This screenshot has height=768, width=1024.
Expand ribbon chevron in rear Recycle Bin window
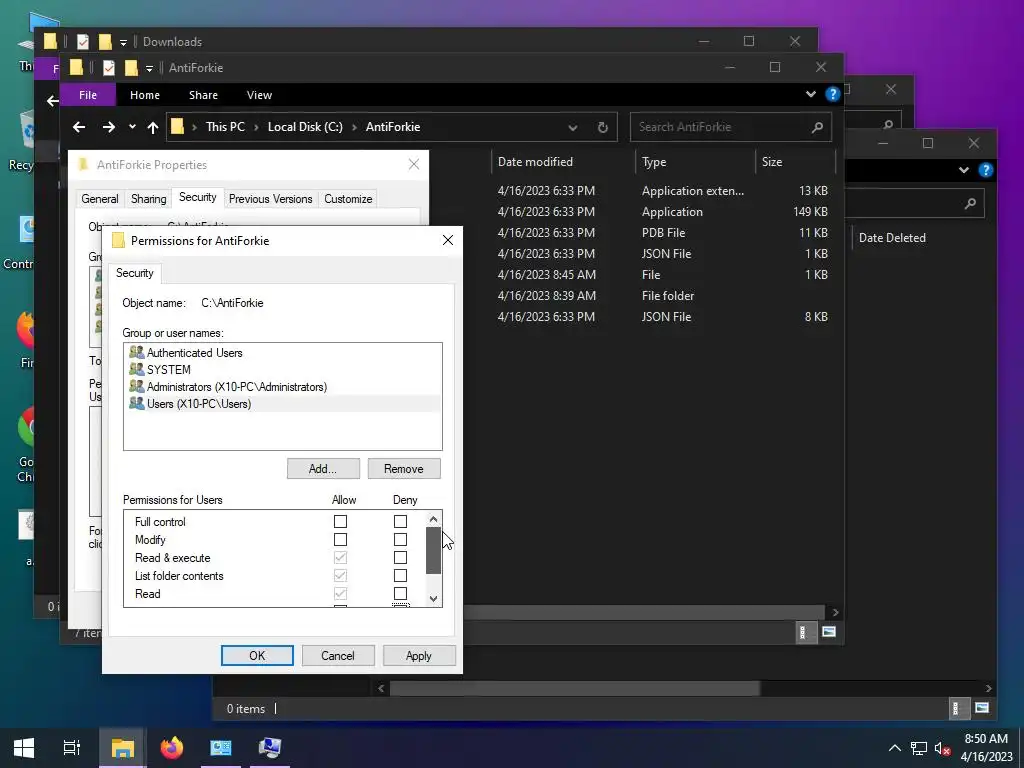(x=964, y=170)
